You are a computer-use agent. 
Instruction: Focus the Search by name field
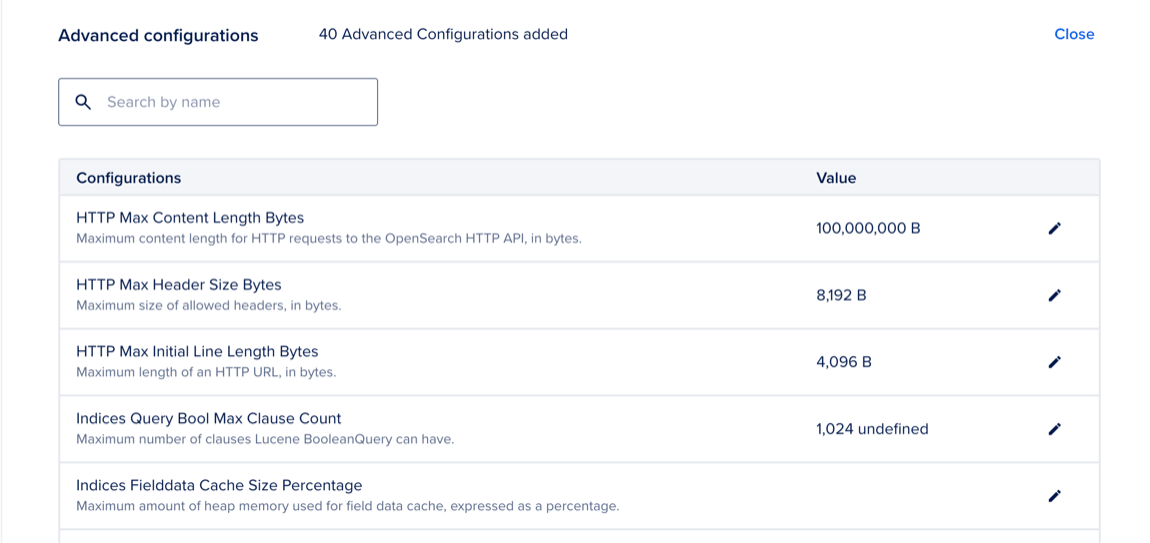coord(218,102)
